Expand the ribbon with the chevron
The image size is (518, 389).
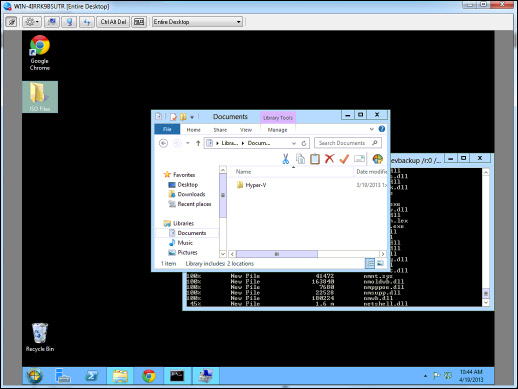372,129
